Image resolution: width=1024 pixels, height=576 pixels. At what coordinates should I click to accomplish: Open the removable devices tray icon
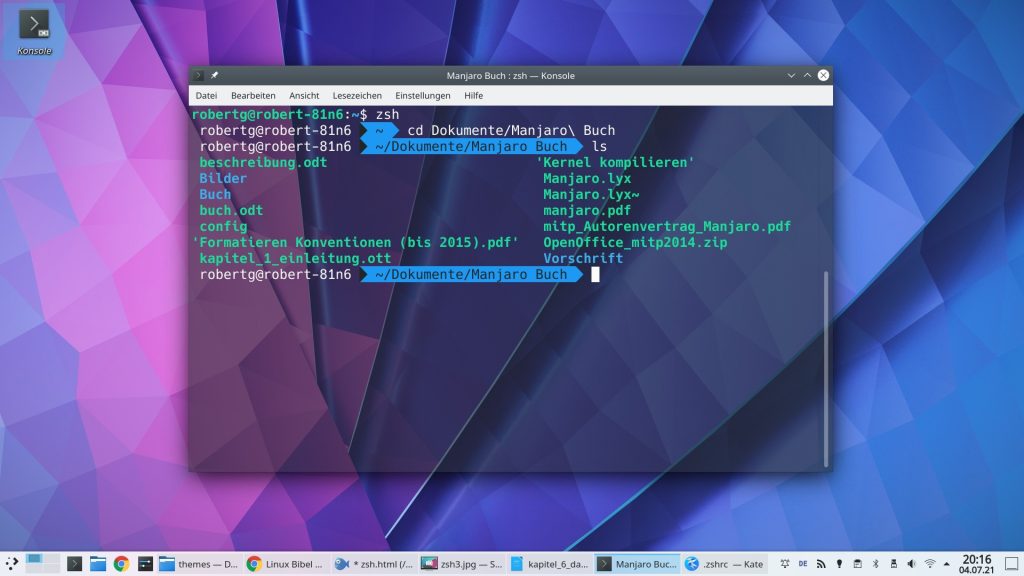pos(893,564)
